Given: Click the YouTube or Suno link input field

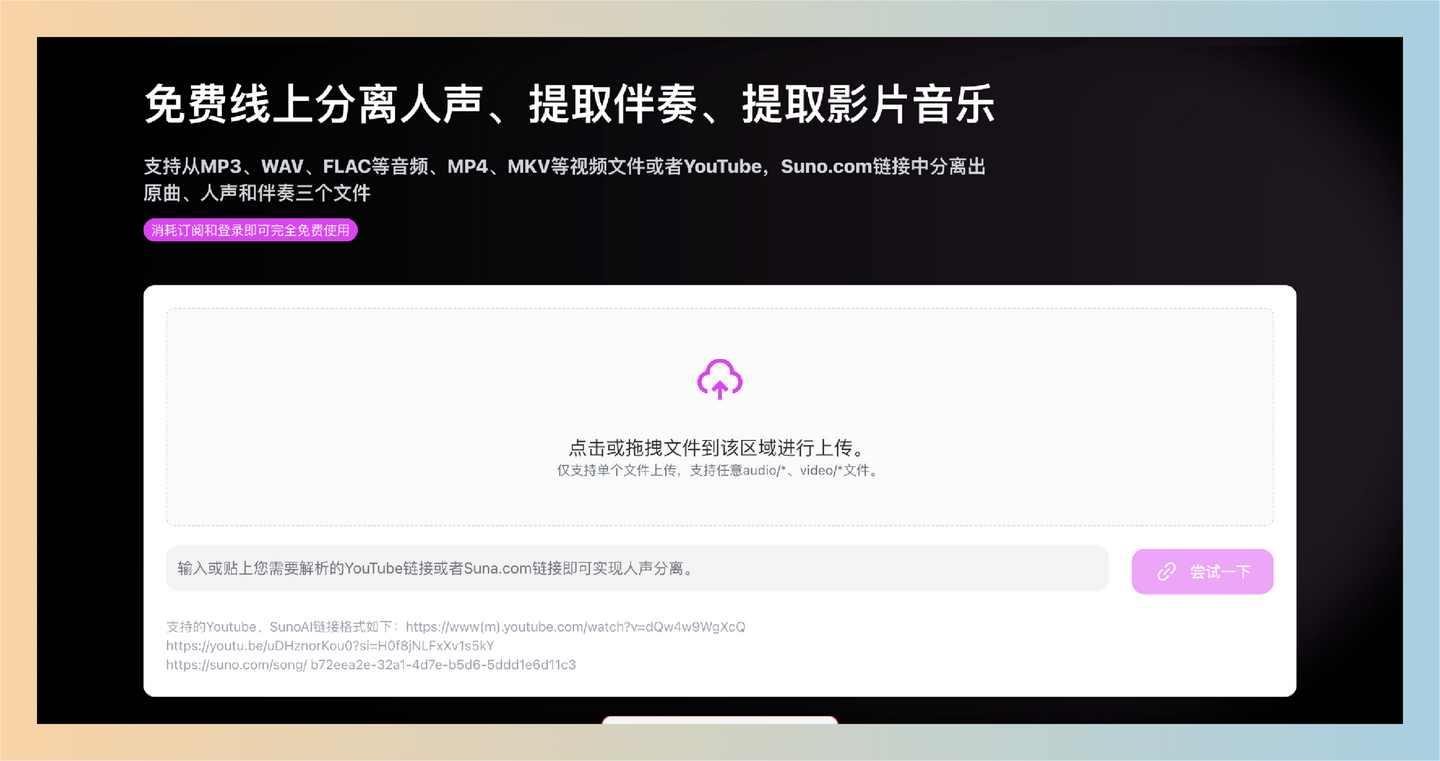Looking at the screenshot, I should tap(637, 568).
